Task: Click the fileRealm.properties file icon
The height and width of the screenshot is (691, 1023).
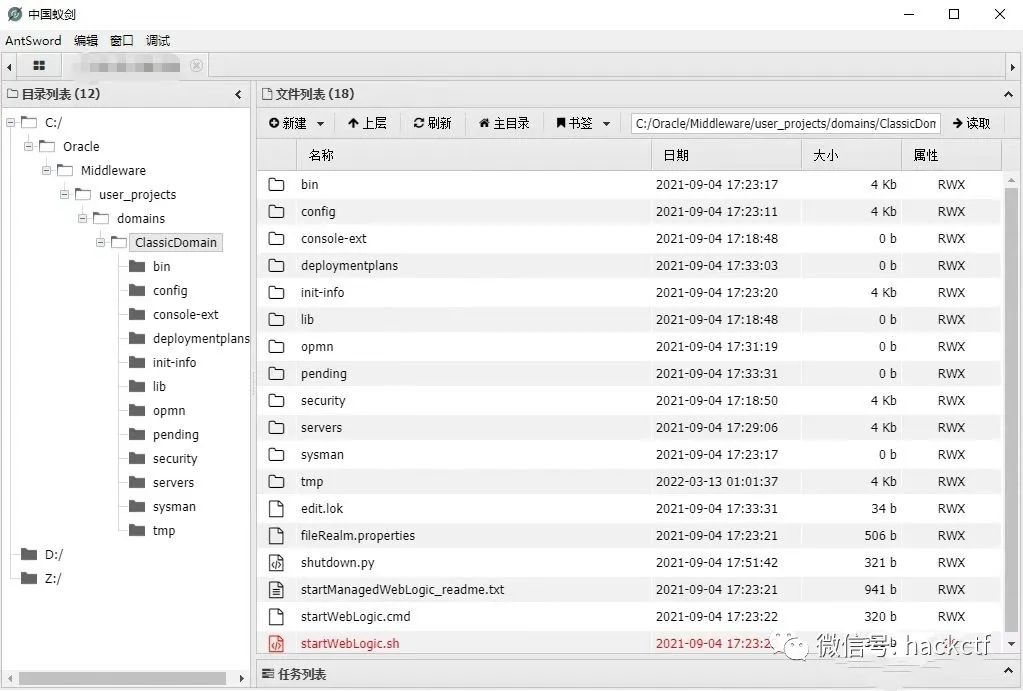Action: 277,536
